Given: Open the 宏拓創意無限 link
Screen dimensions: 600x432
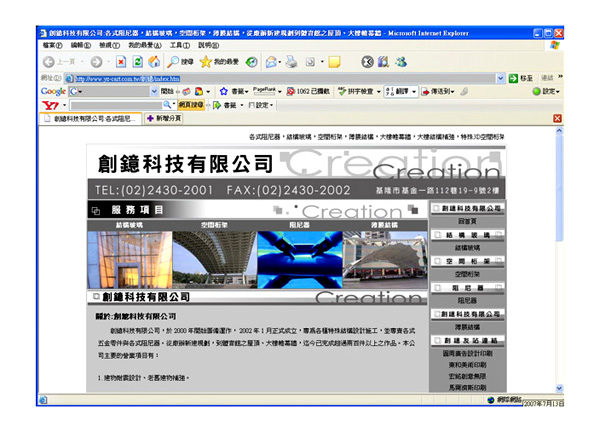Looking at the screenshot, I should tap(468, 377).
